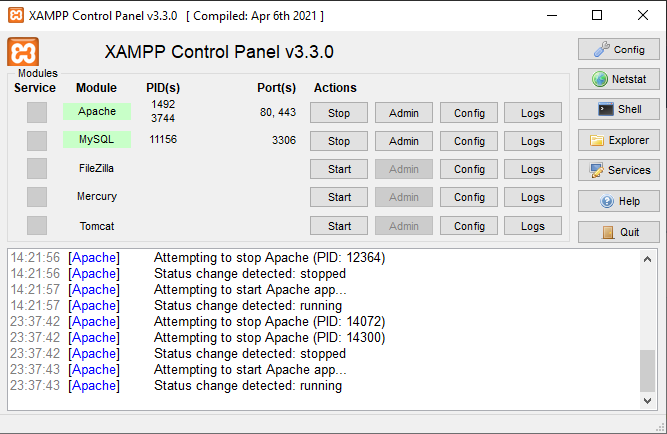View FileZilla Logs
667x434 pixels.
(533, 169)
